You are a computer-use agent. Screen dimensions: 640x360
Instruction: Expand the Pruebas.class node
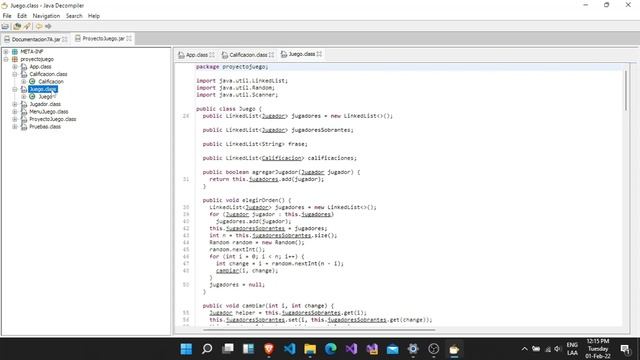coord(15,127)
